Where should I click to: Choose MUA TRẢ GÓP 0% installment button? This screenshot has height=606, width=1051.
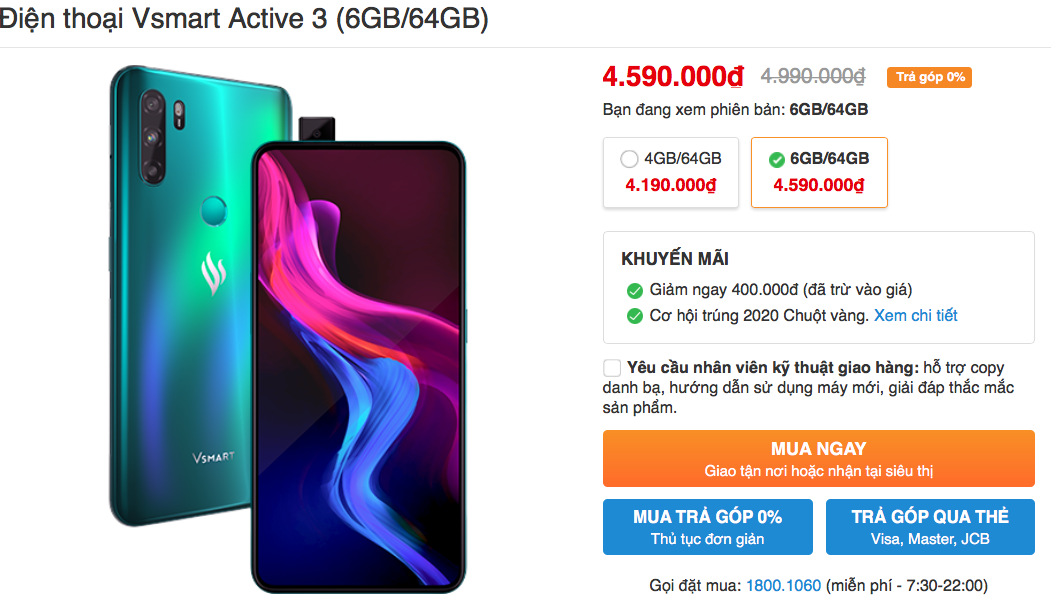[x=707, y=527]
